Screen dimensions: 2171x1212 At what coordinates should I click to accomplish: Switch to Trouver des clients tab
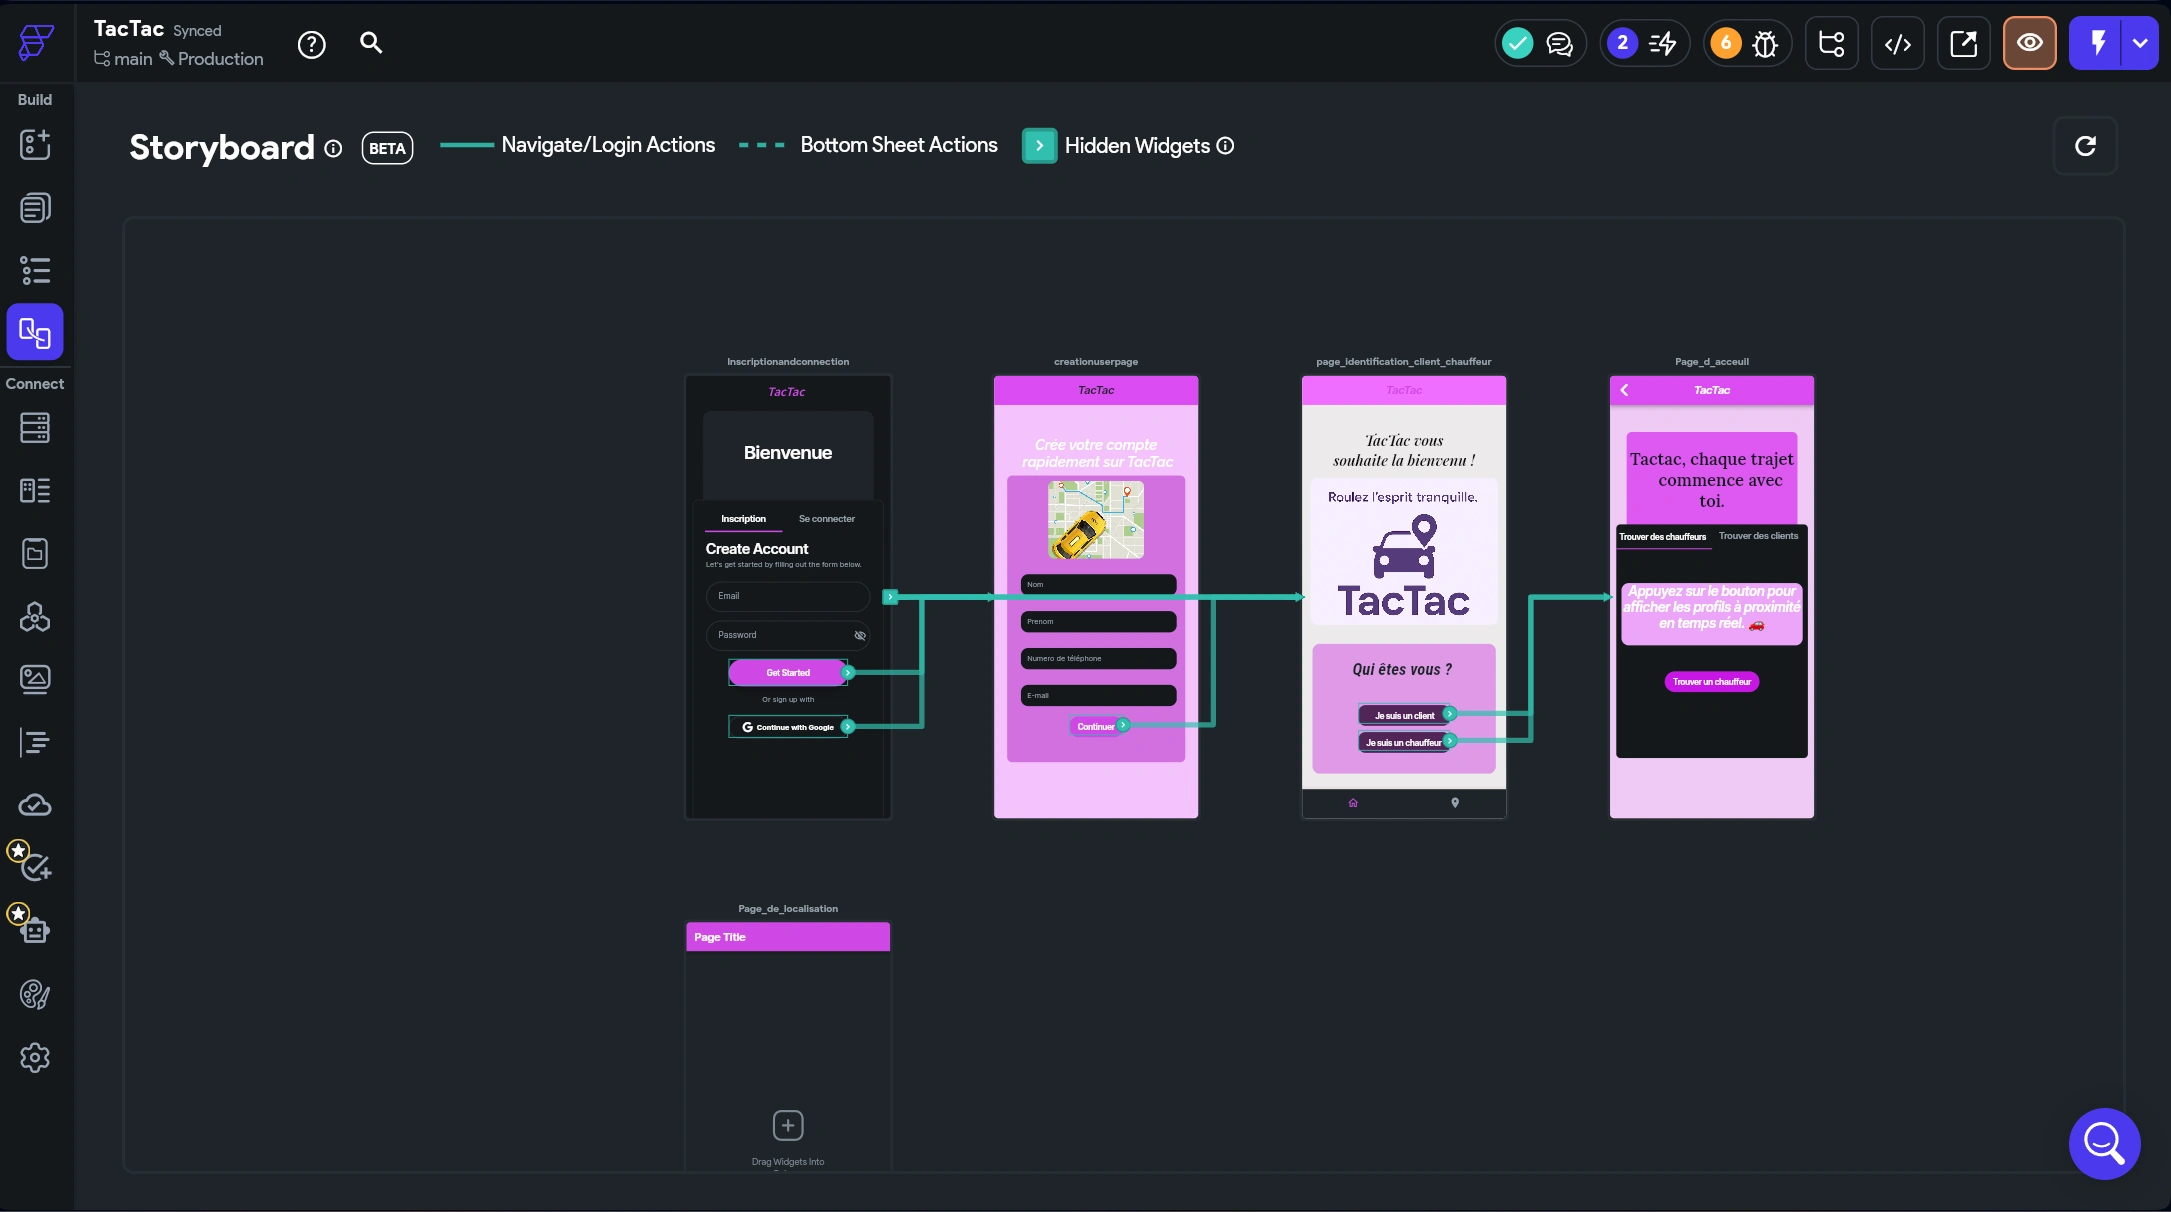(x=1758, y=536)
